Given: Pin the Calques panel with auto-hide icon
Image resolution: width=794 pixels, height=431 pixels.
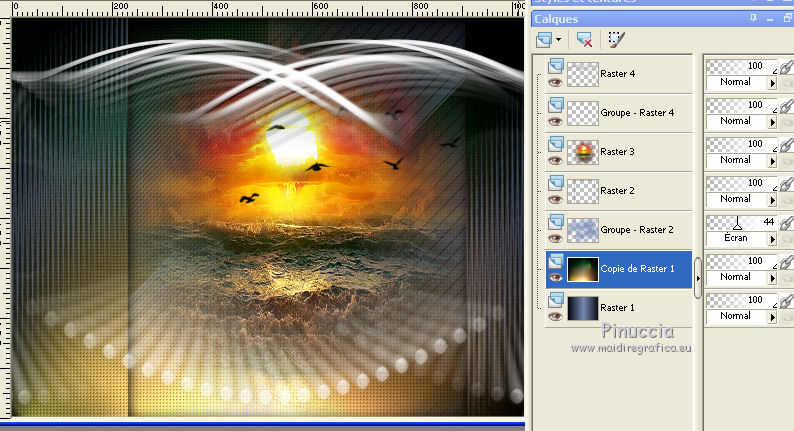Looking at the screenshot, I should (753, 18).
